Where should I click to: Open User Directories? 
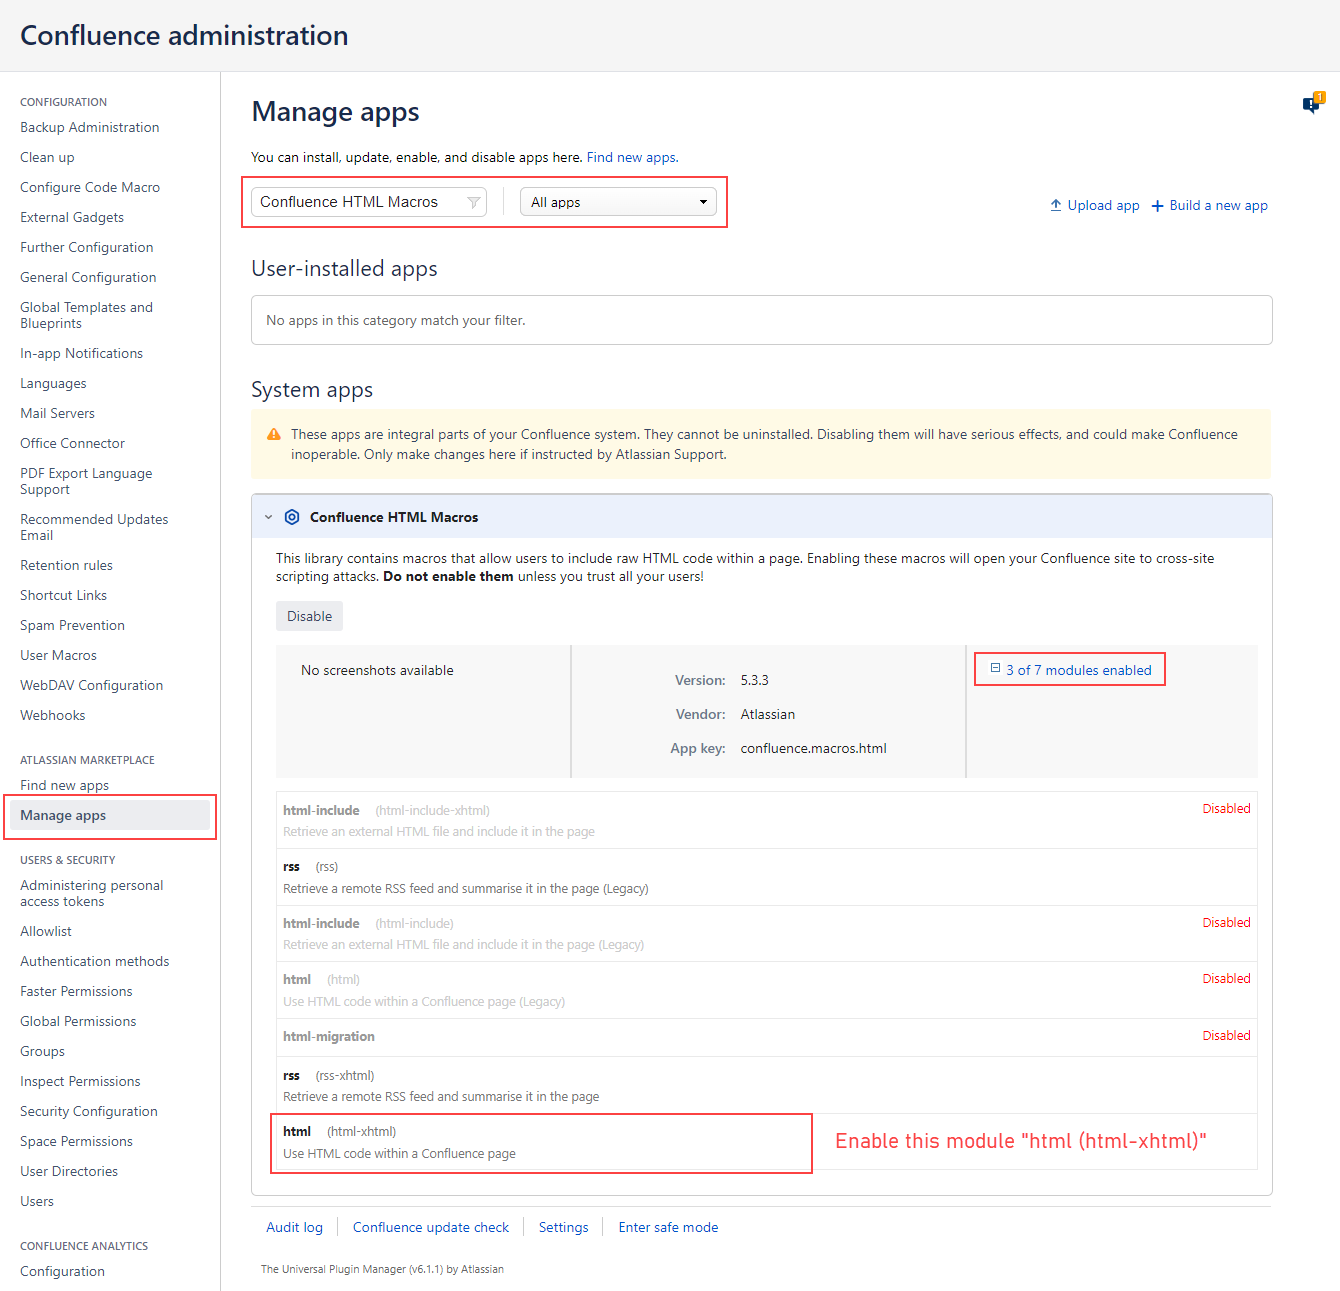69,1171
